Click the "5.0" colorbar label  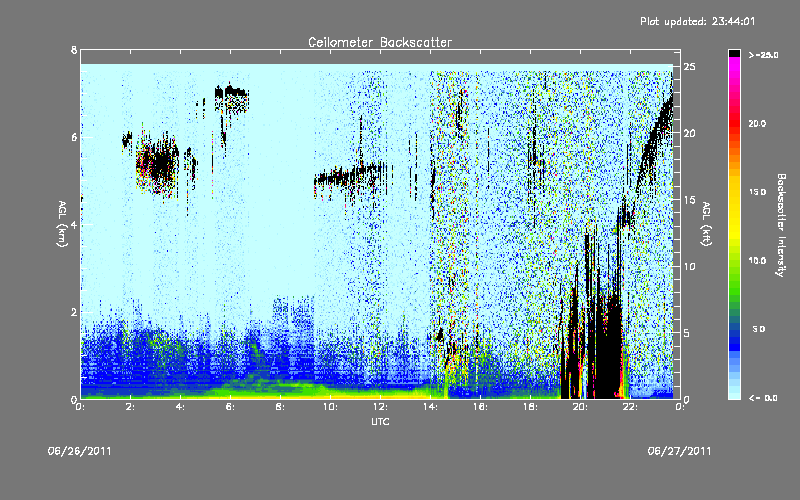(759, 329)
